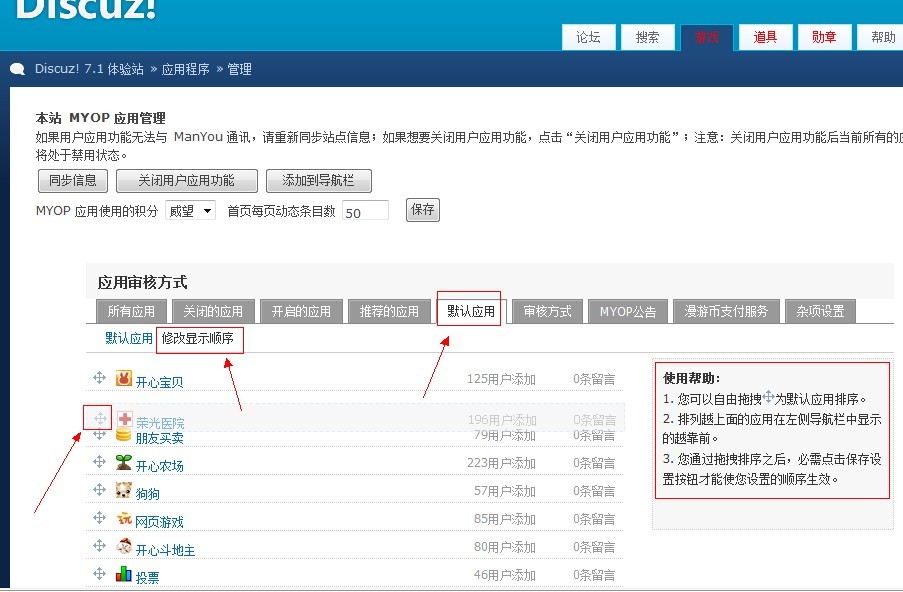
Task: Click the 首页每页动态条目数 input field
Action: 365,211
